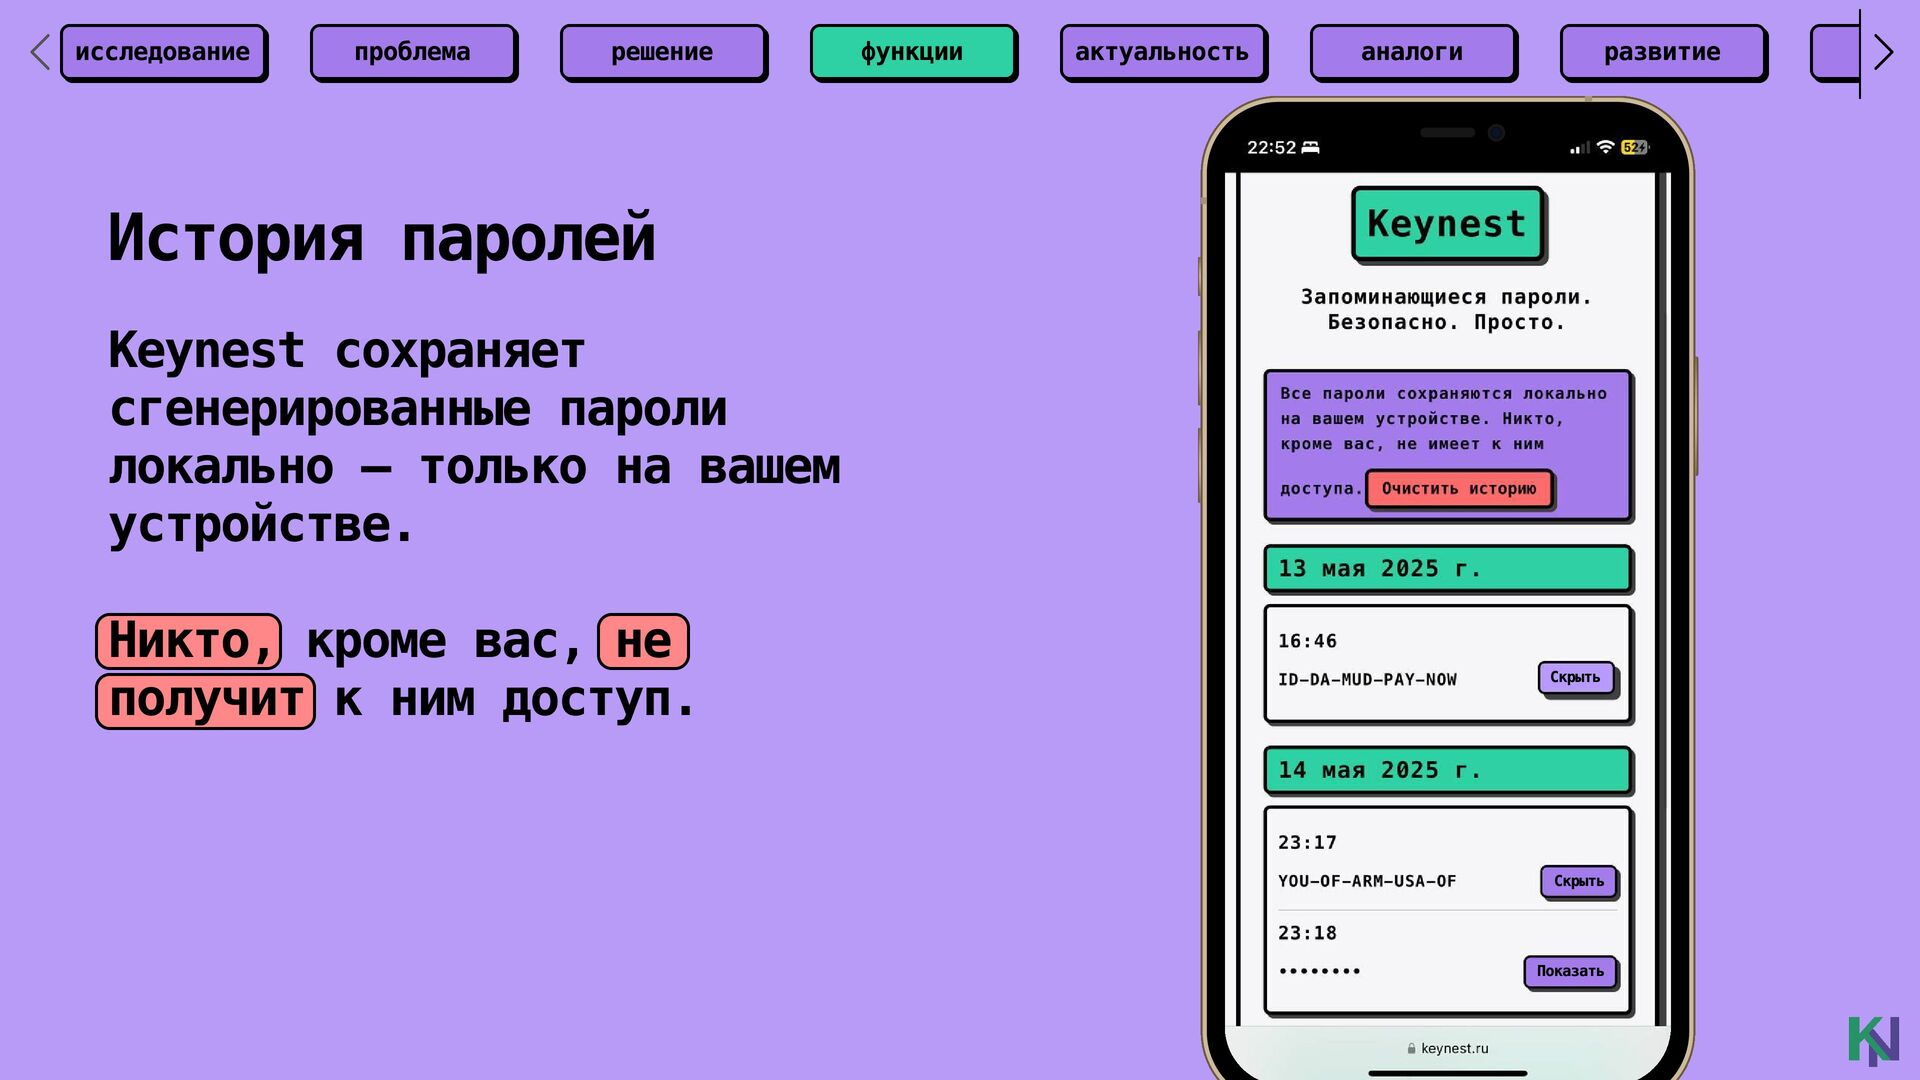Click the battery indicator on the phone

click(x=1634, y=147)
